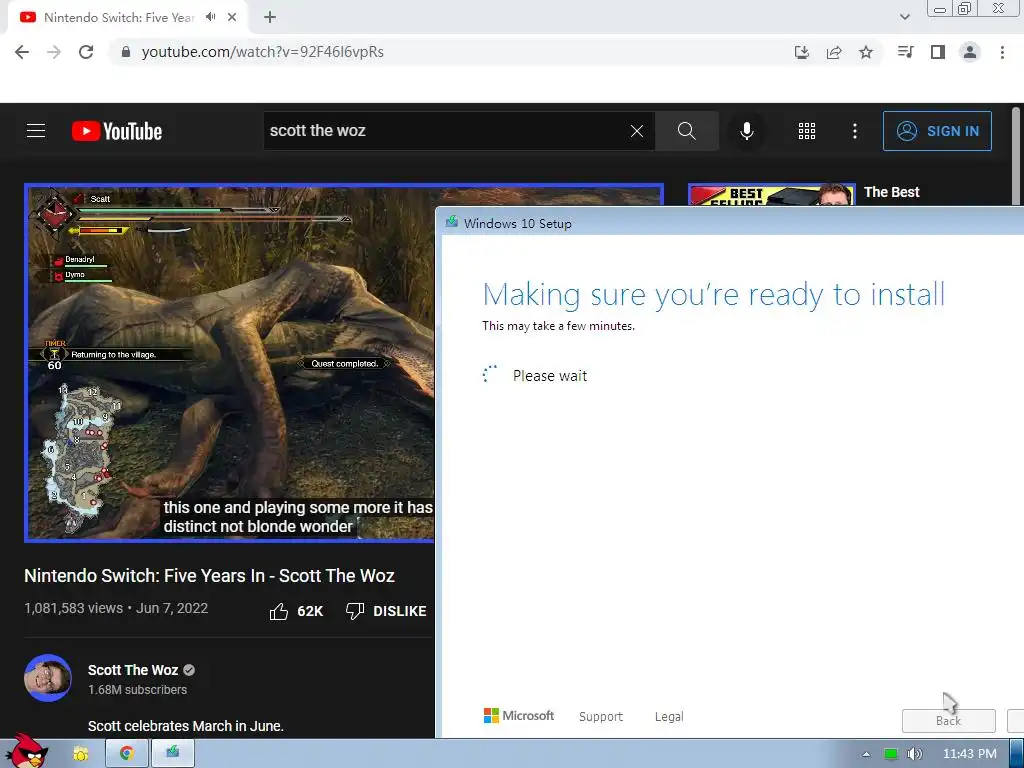Click '1,081,583 views' text
This screenshot has width=1024, height=768.
(x=73, y=608)
